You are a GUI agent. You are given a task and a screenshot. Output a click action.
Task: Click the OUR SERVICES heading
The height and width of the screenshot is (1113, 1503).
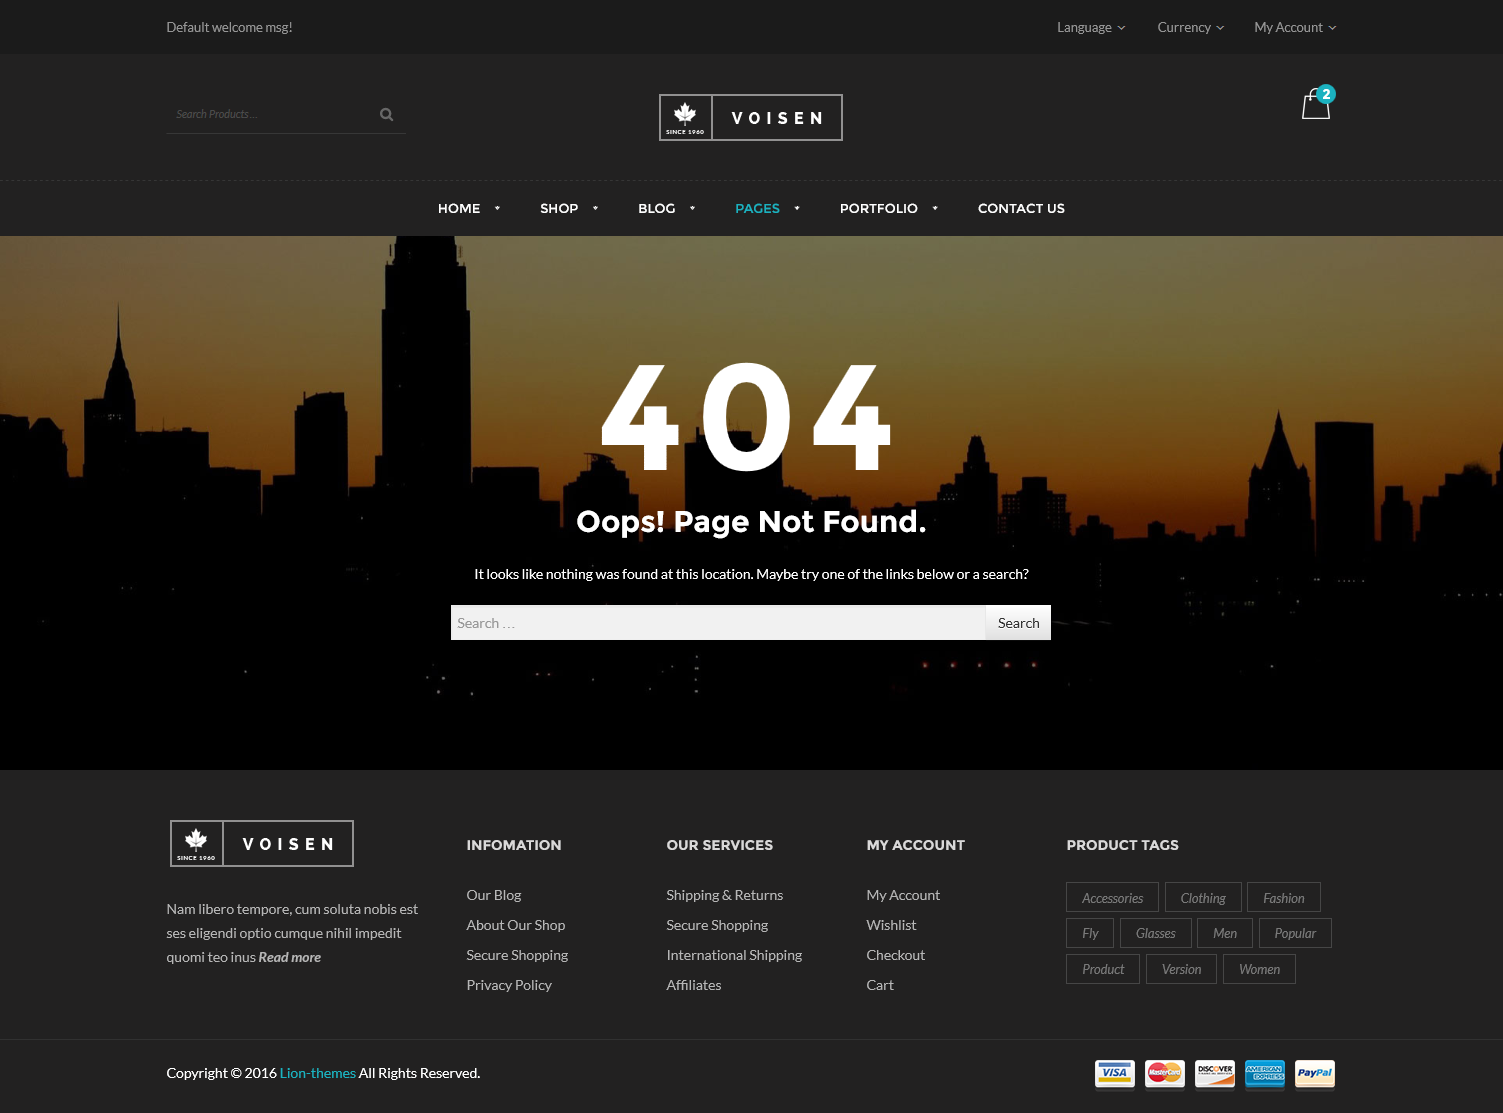(x=720, y=845)
